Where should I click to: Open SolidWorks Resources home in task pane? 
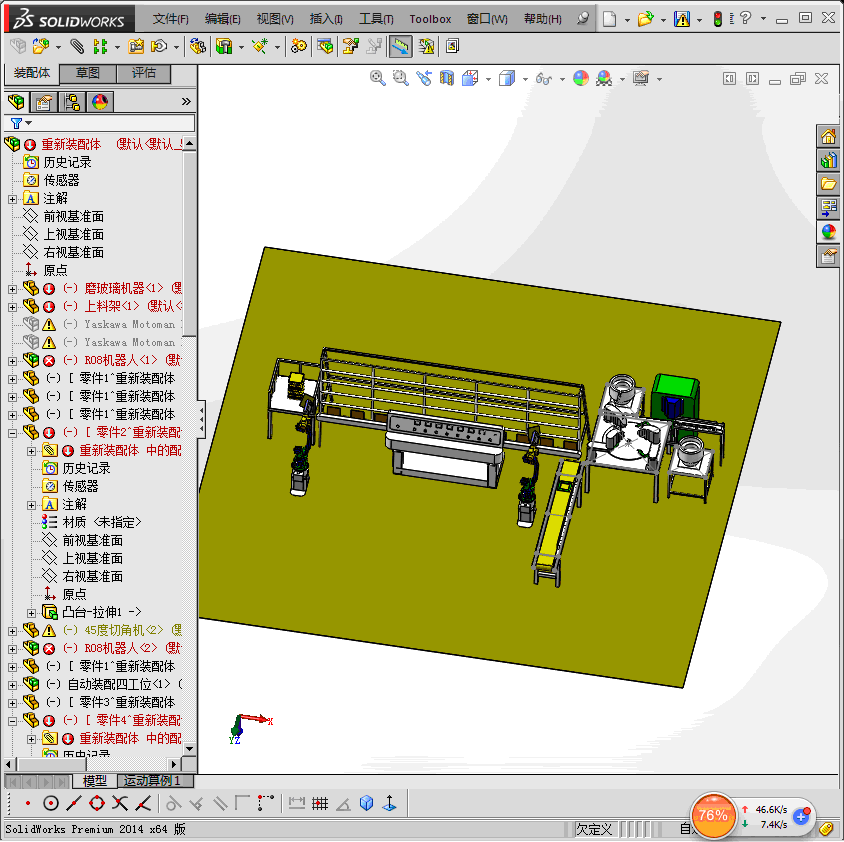click(828, 137)
